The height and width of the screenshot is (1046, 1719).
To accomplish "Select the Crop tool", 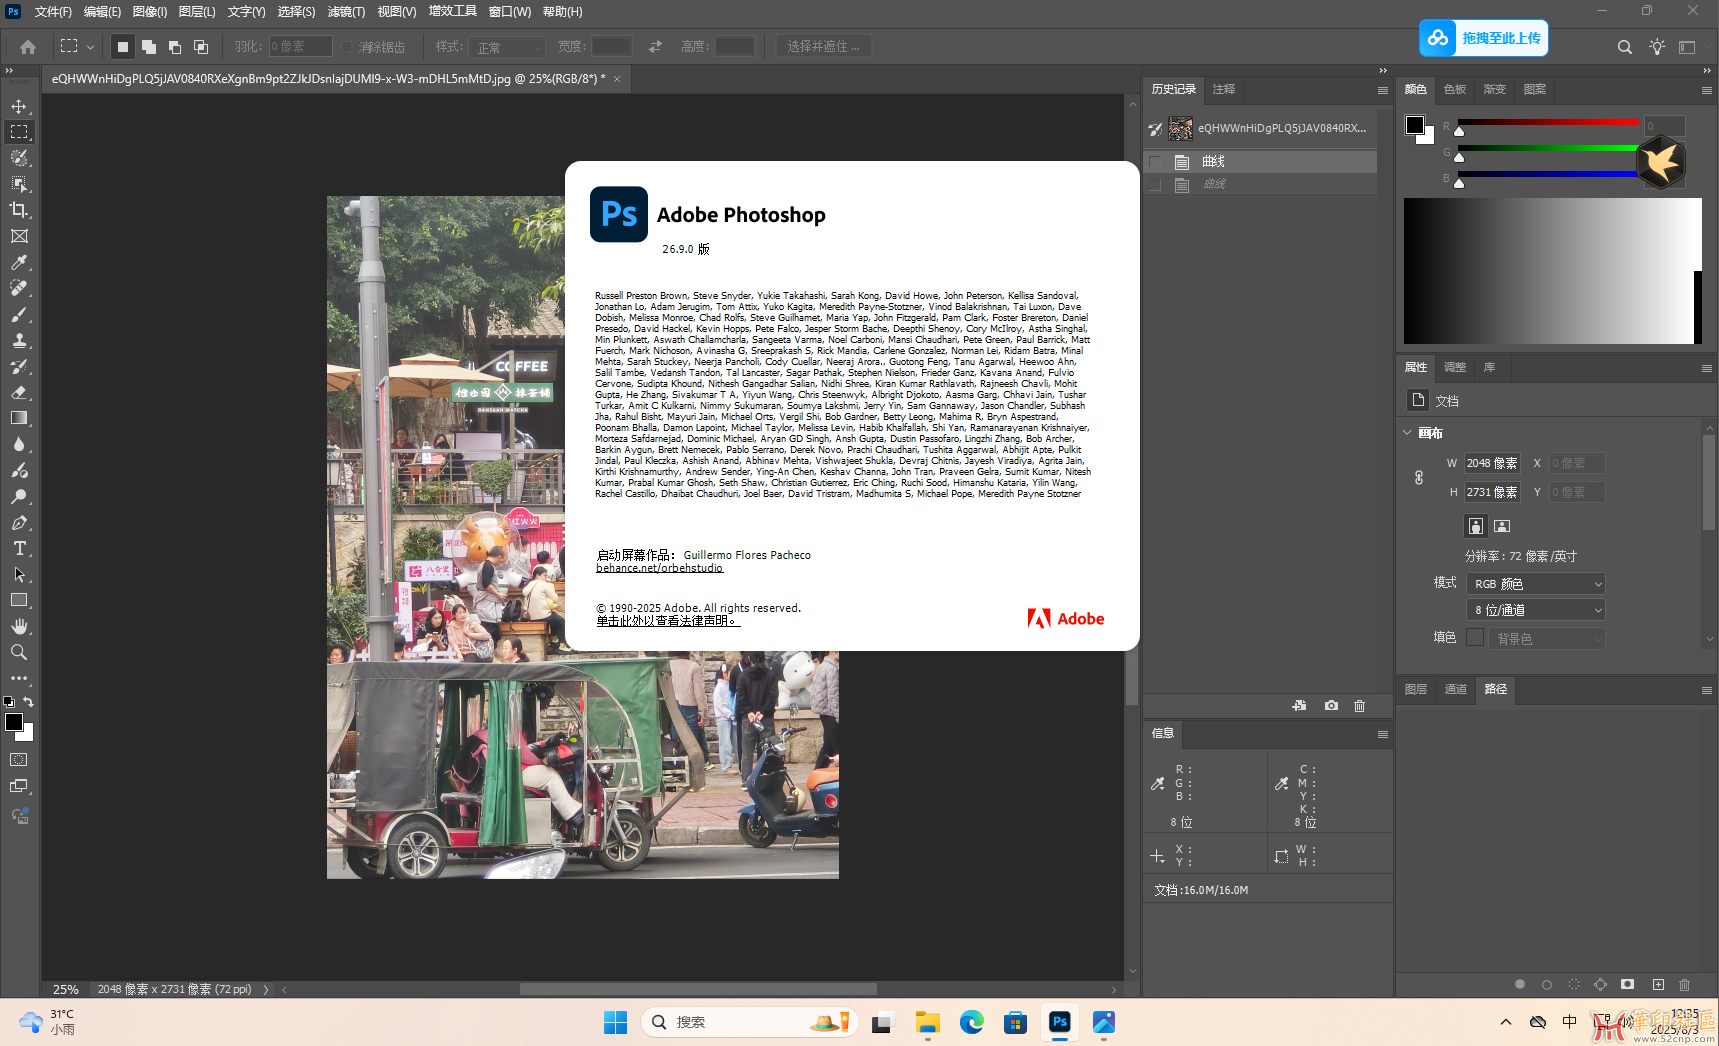I will click(19, 210).
